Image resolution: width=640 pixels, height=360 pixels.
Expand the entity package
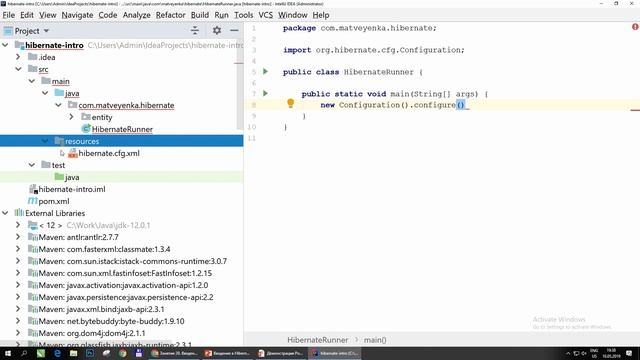[71, 117]
